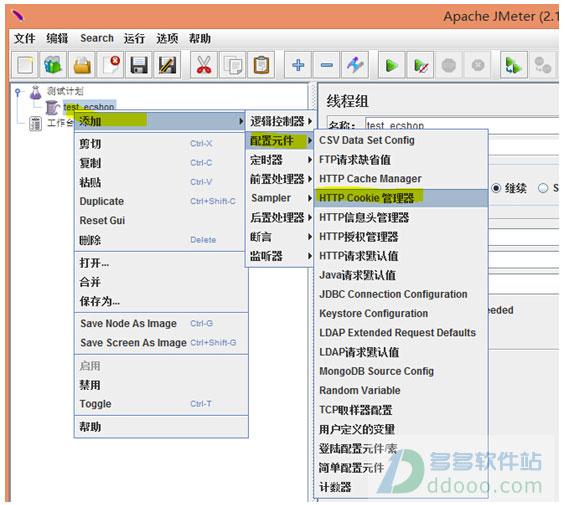The width and height of the screenshot is (565, 505).
Task: Click Duplicate in context menu
Action: [x=161, y=201]
